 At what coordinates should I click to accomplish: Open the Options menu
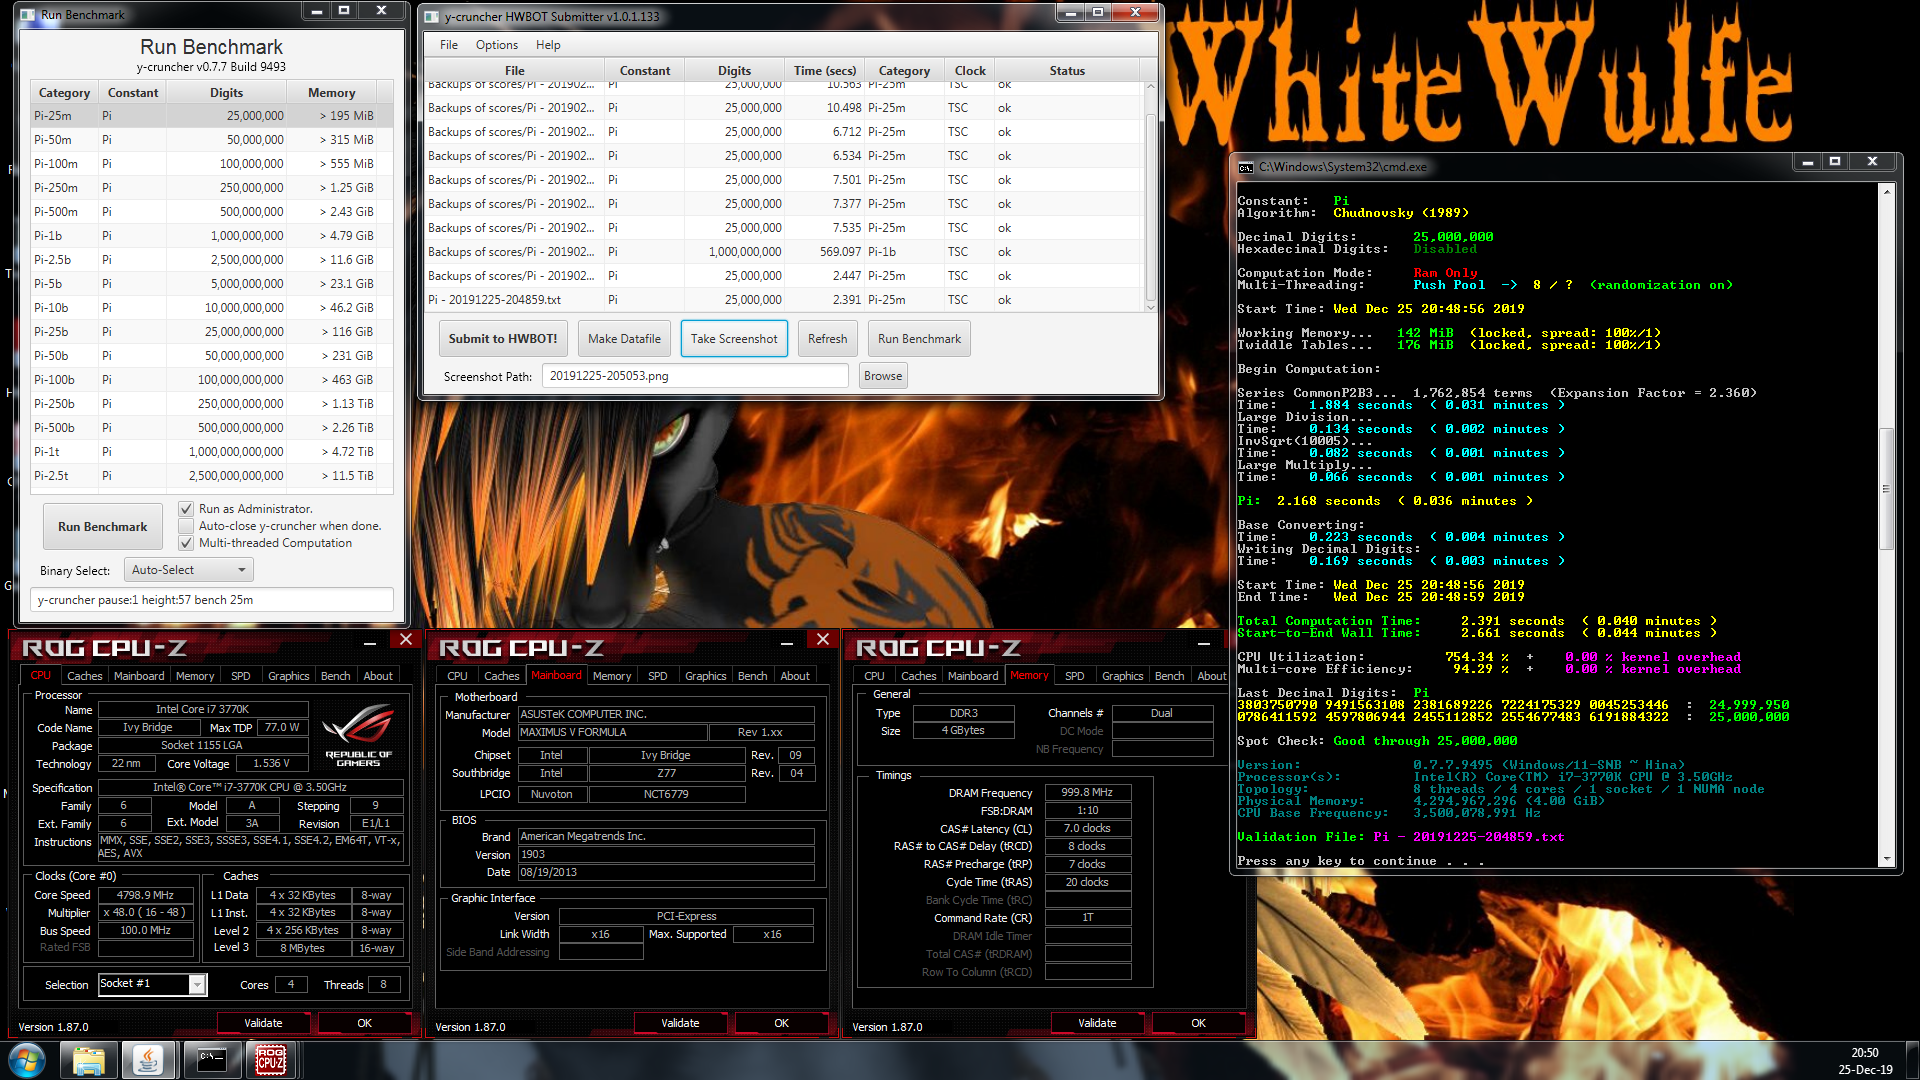point(497,45)
